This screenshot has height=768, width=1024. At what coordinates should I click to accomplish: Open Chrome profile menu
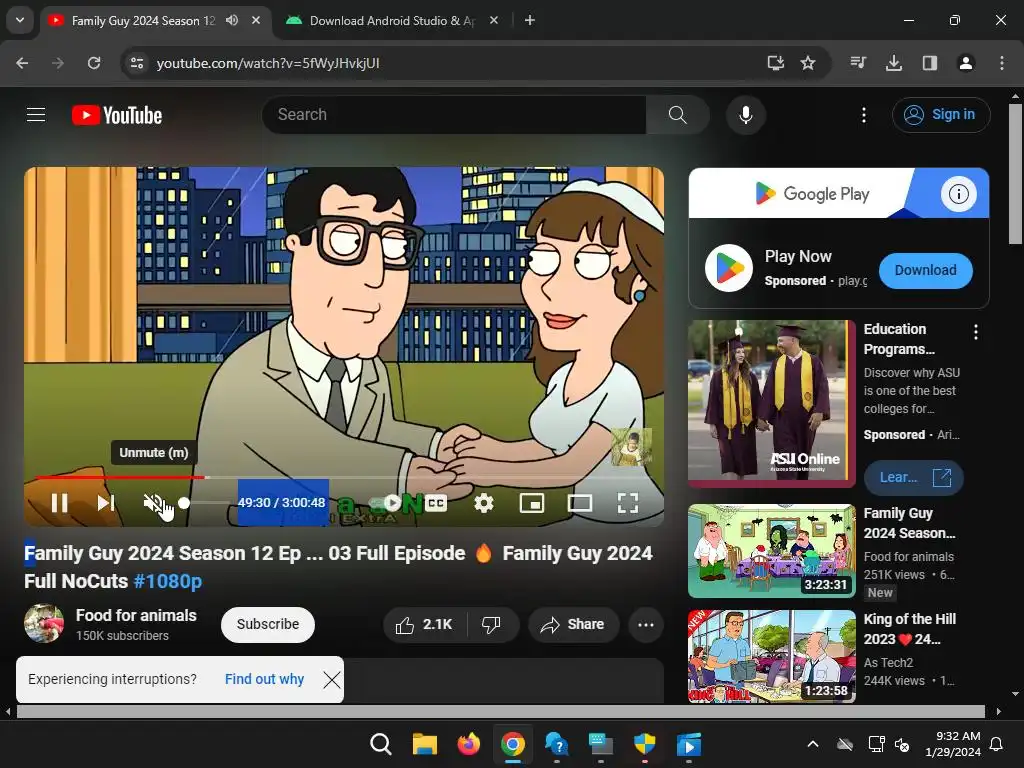(965, 63)
